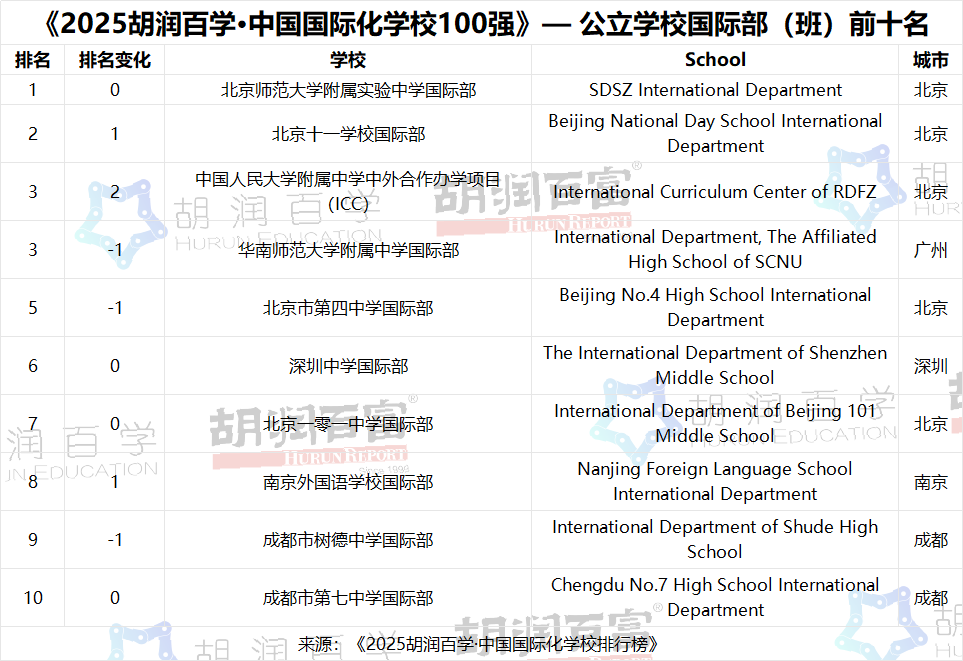Click the school name "成都市第七中学国际部"
This screenshot has height=661, width=963.
pos(348,598)
